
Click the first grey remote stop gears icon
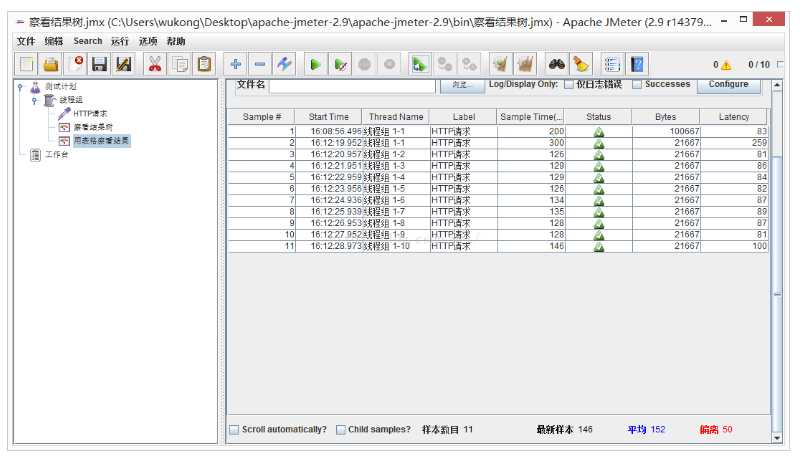[x=444, y=64]
